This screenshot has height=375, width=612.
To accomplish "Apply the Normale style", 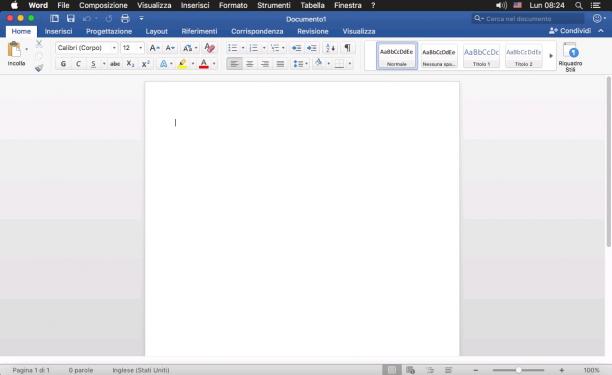I will pyautogui.click(x=397, y=56).
